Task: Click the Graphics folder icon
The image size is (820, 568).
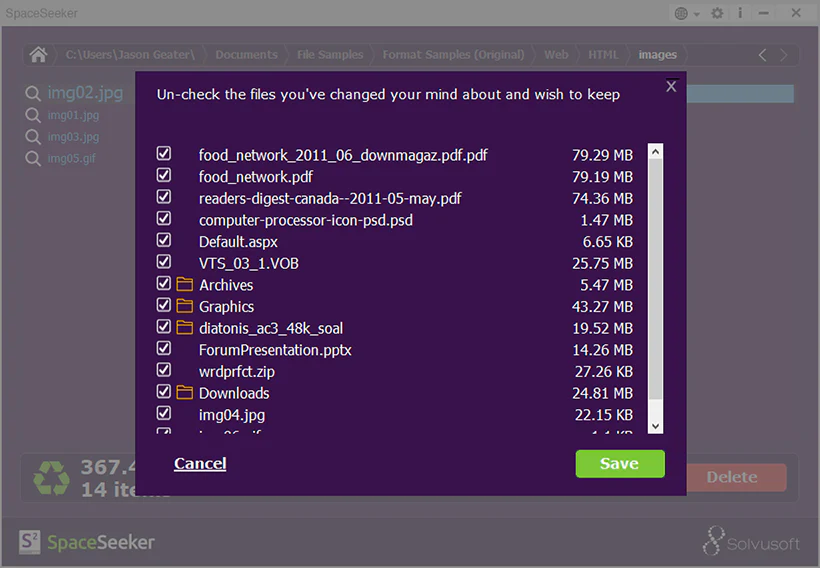Action: click(x=185, y=305)
